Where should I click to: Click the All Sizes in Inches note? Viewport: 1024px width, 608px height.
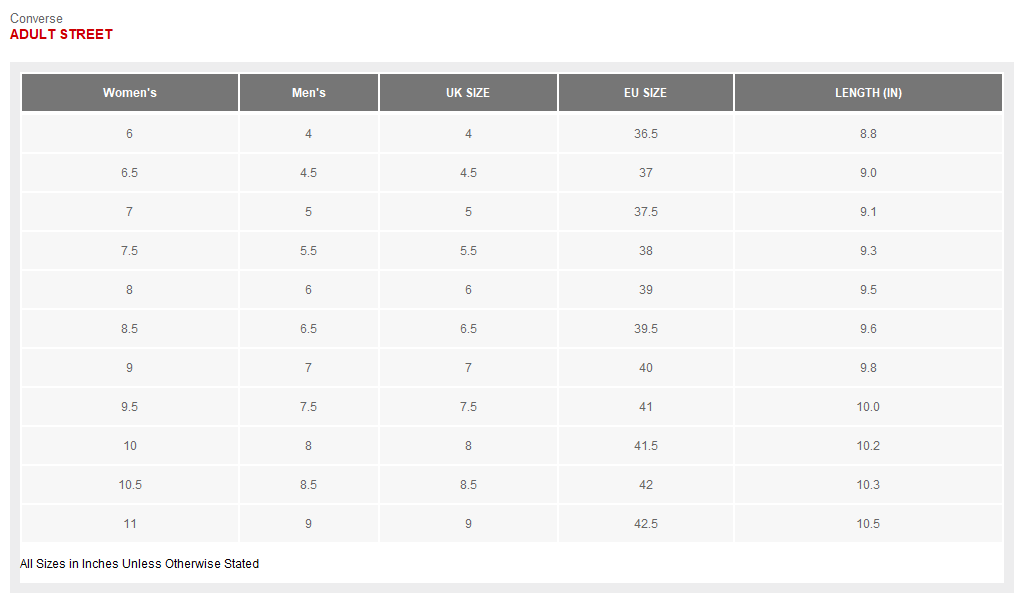139,564
